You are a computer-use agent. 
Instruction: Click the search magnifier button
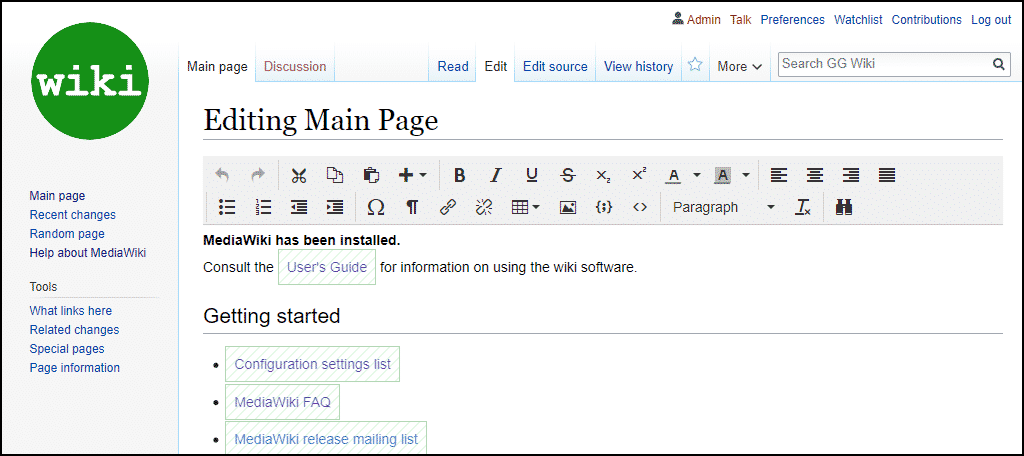click(998, 64)
